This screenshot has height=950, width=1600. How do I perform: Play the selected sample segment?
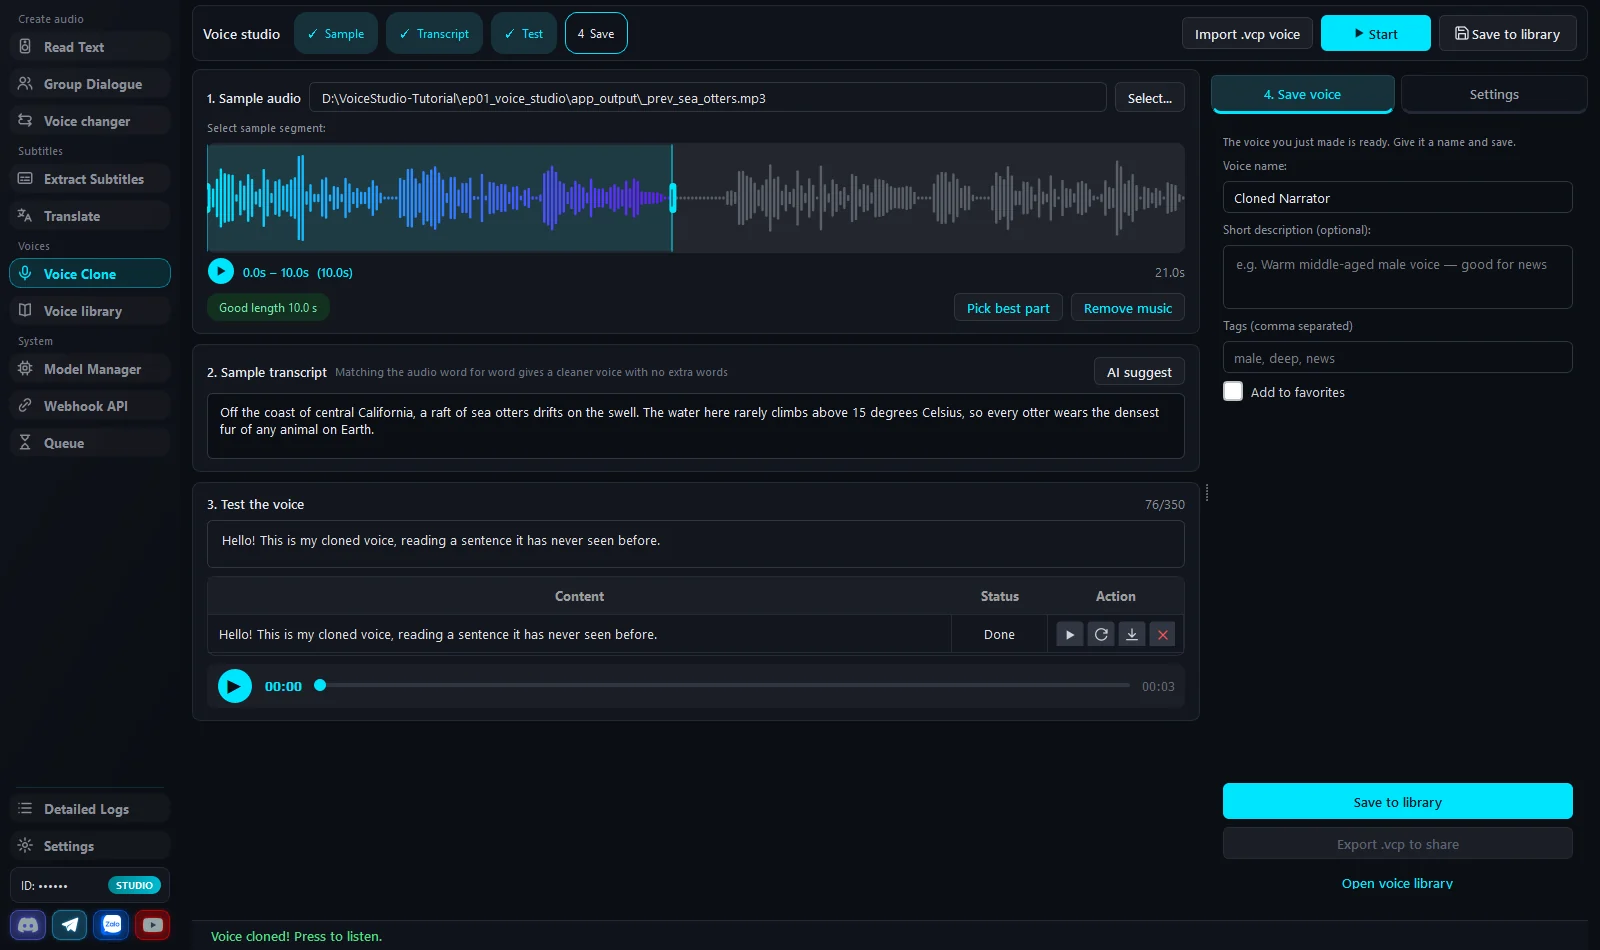point(220,271)
